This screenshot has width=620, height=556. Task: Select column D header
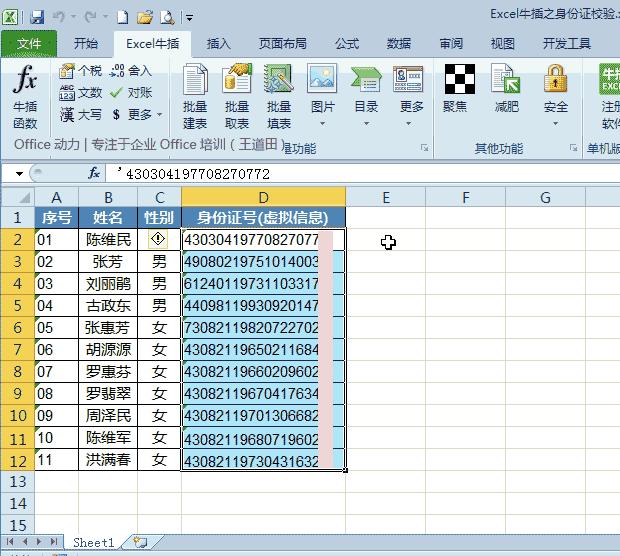click(x=263, y=198)
